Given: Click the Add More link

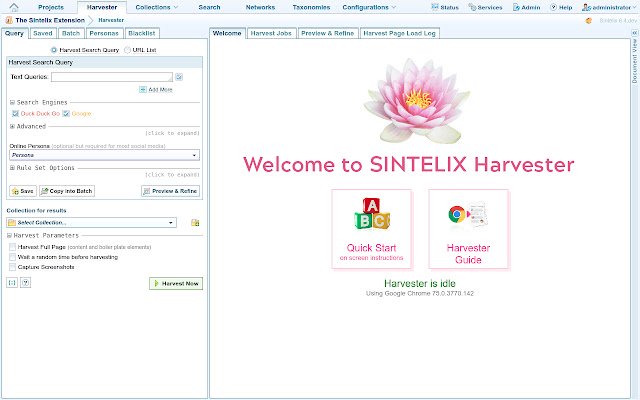Looking at the screenshot, I should click(x=160, y=89).
